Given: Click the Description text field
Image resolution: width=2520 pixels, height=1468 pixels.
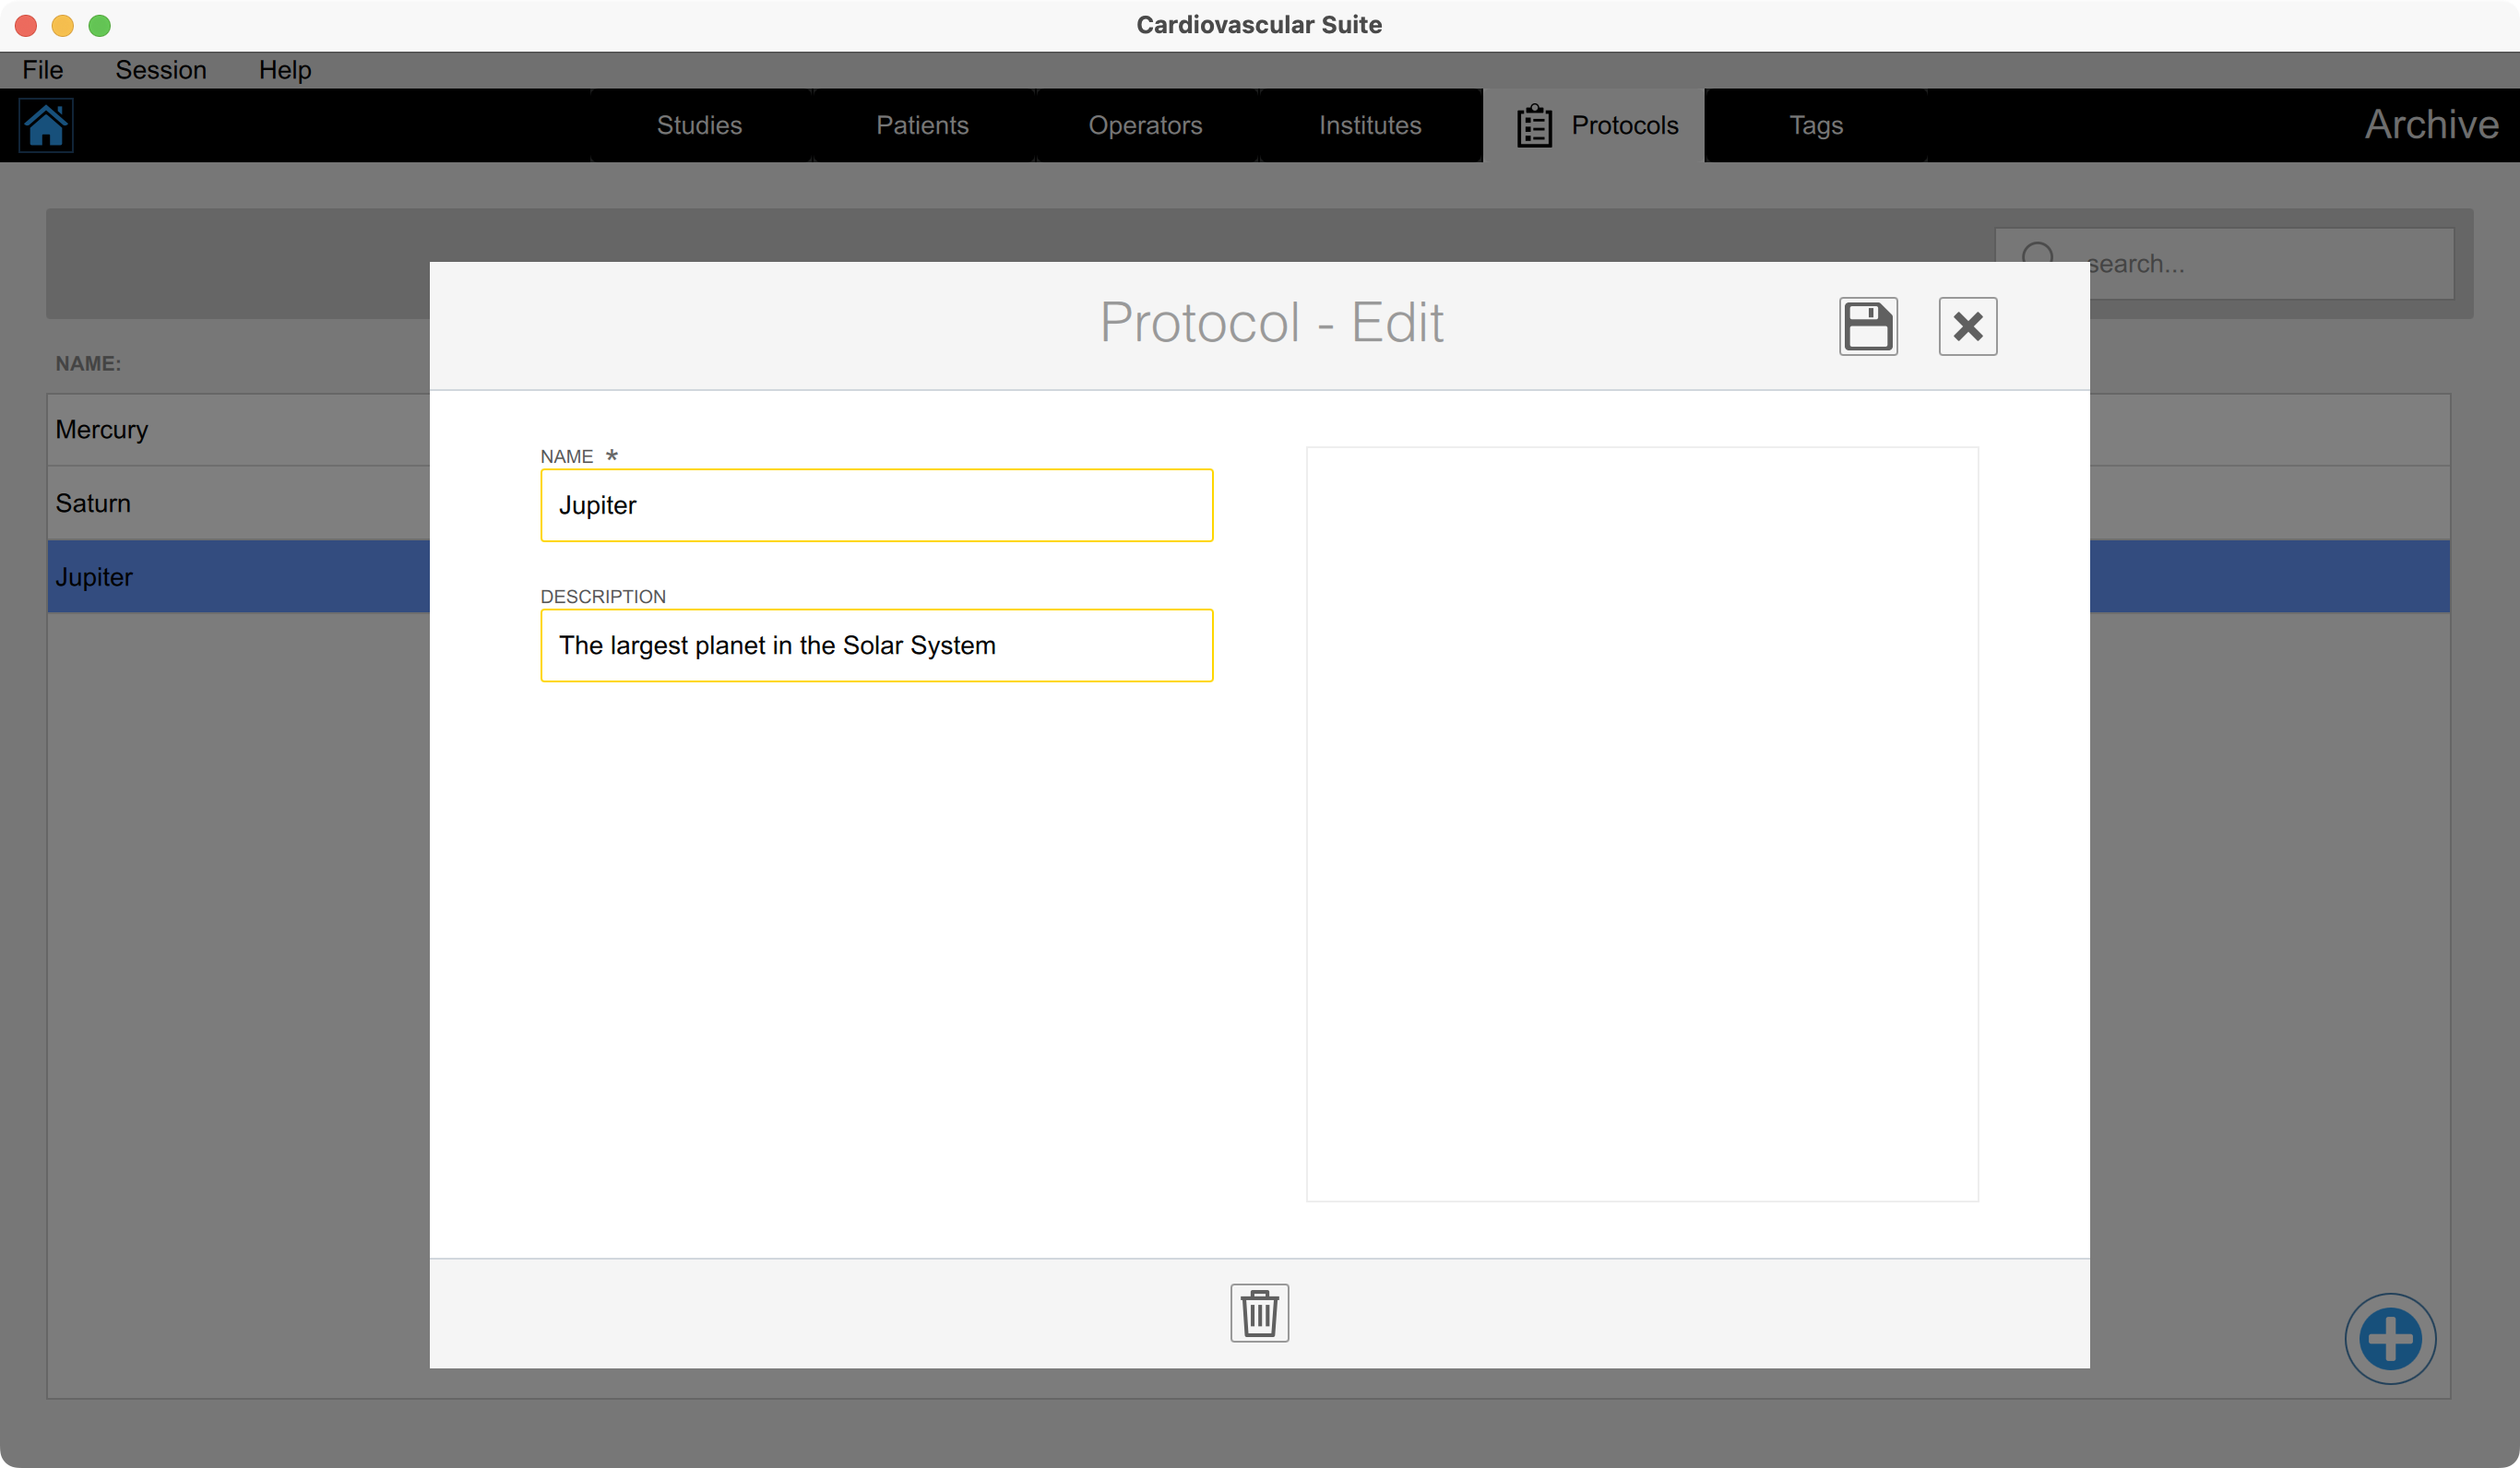Looking at the screenshot, I should click(x=877, y=645).
